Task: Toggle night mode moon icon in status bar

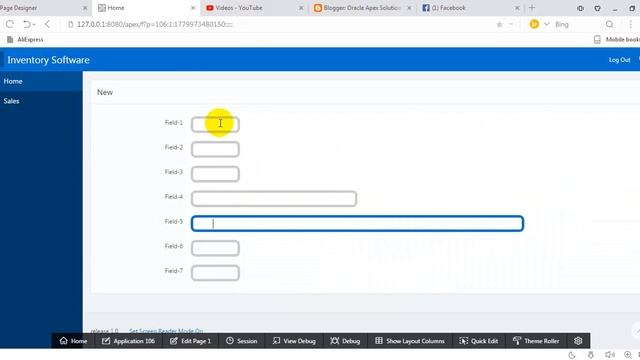Action: [572, 355]
